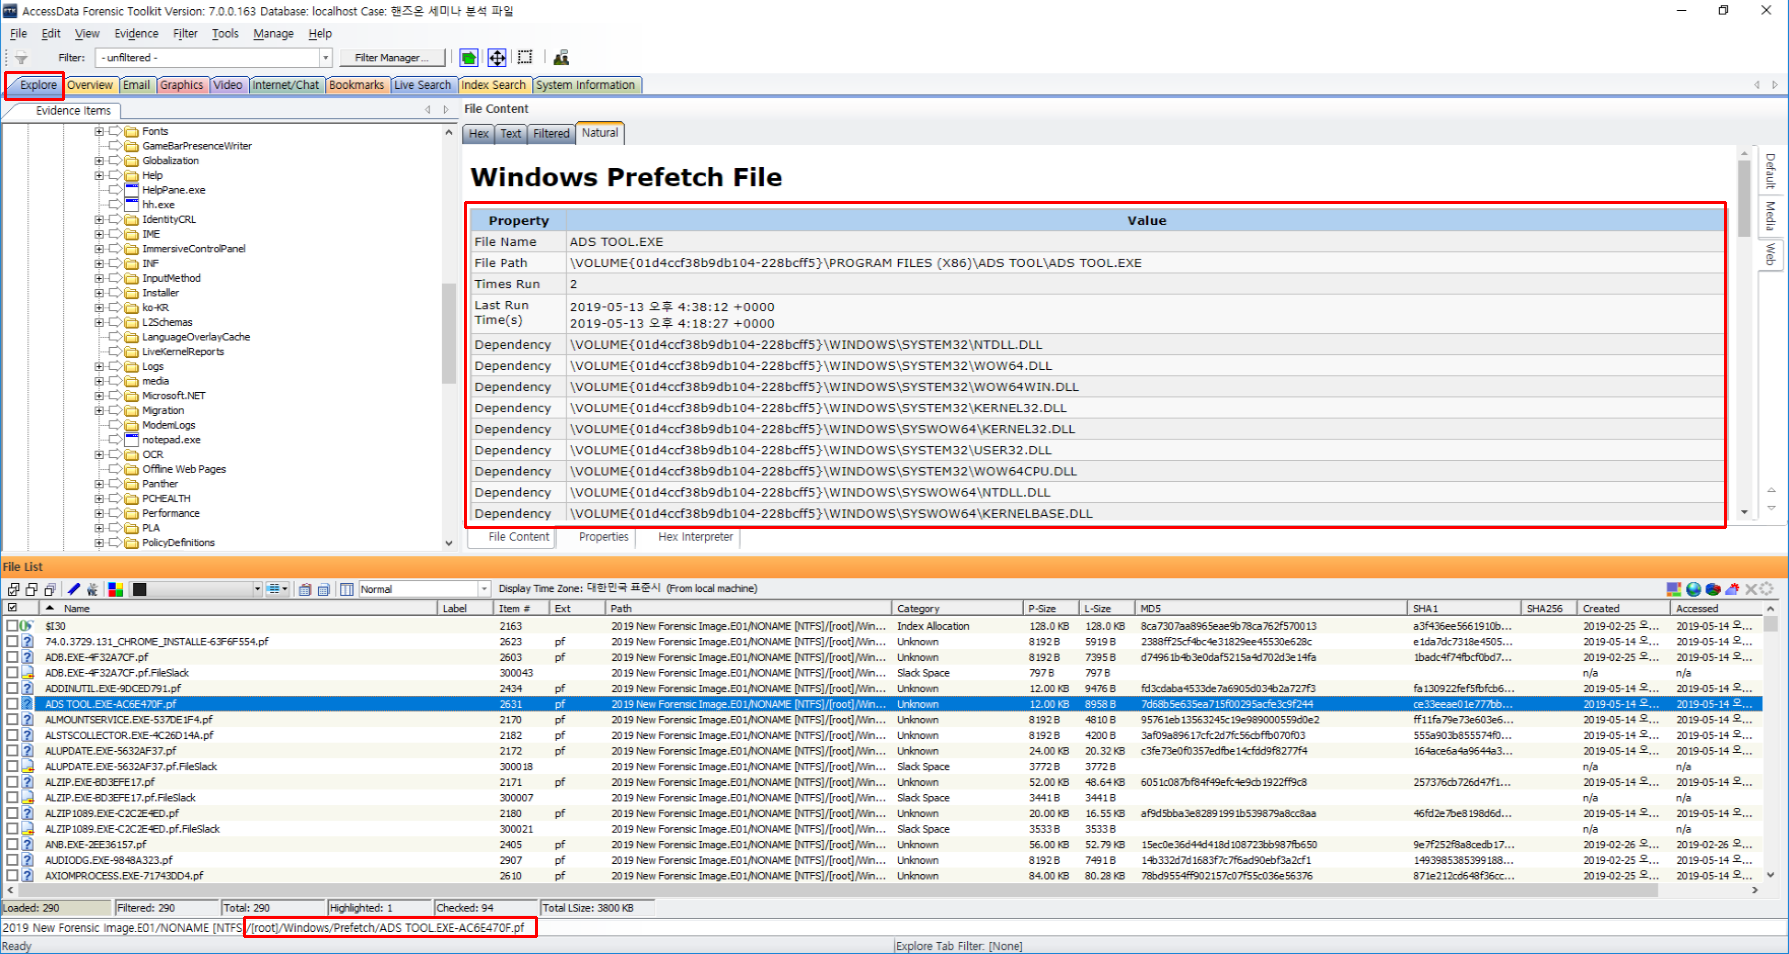Open the Normal view dropdown
The width and height of the screenshot is (1789, 954).
click(484, 590)
